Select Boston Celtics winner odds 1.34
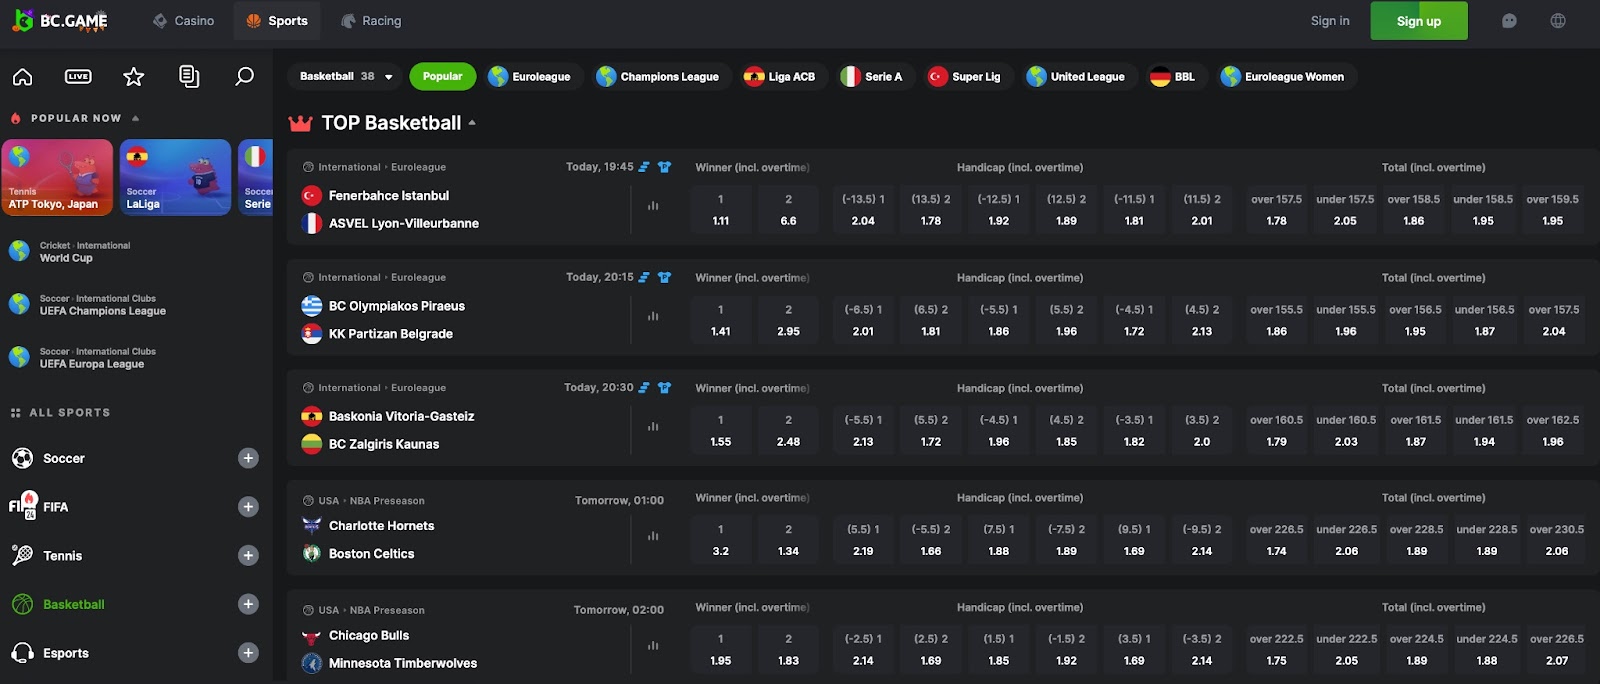 click(788, 540)
